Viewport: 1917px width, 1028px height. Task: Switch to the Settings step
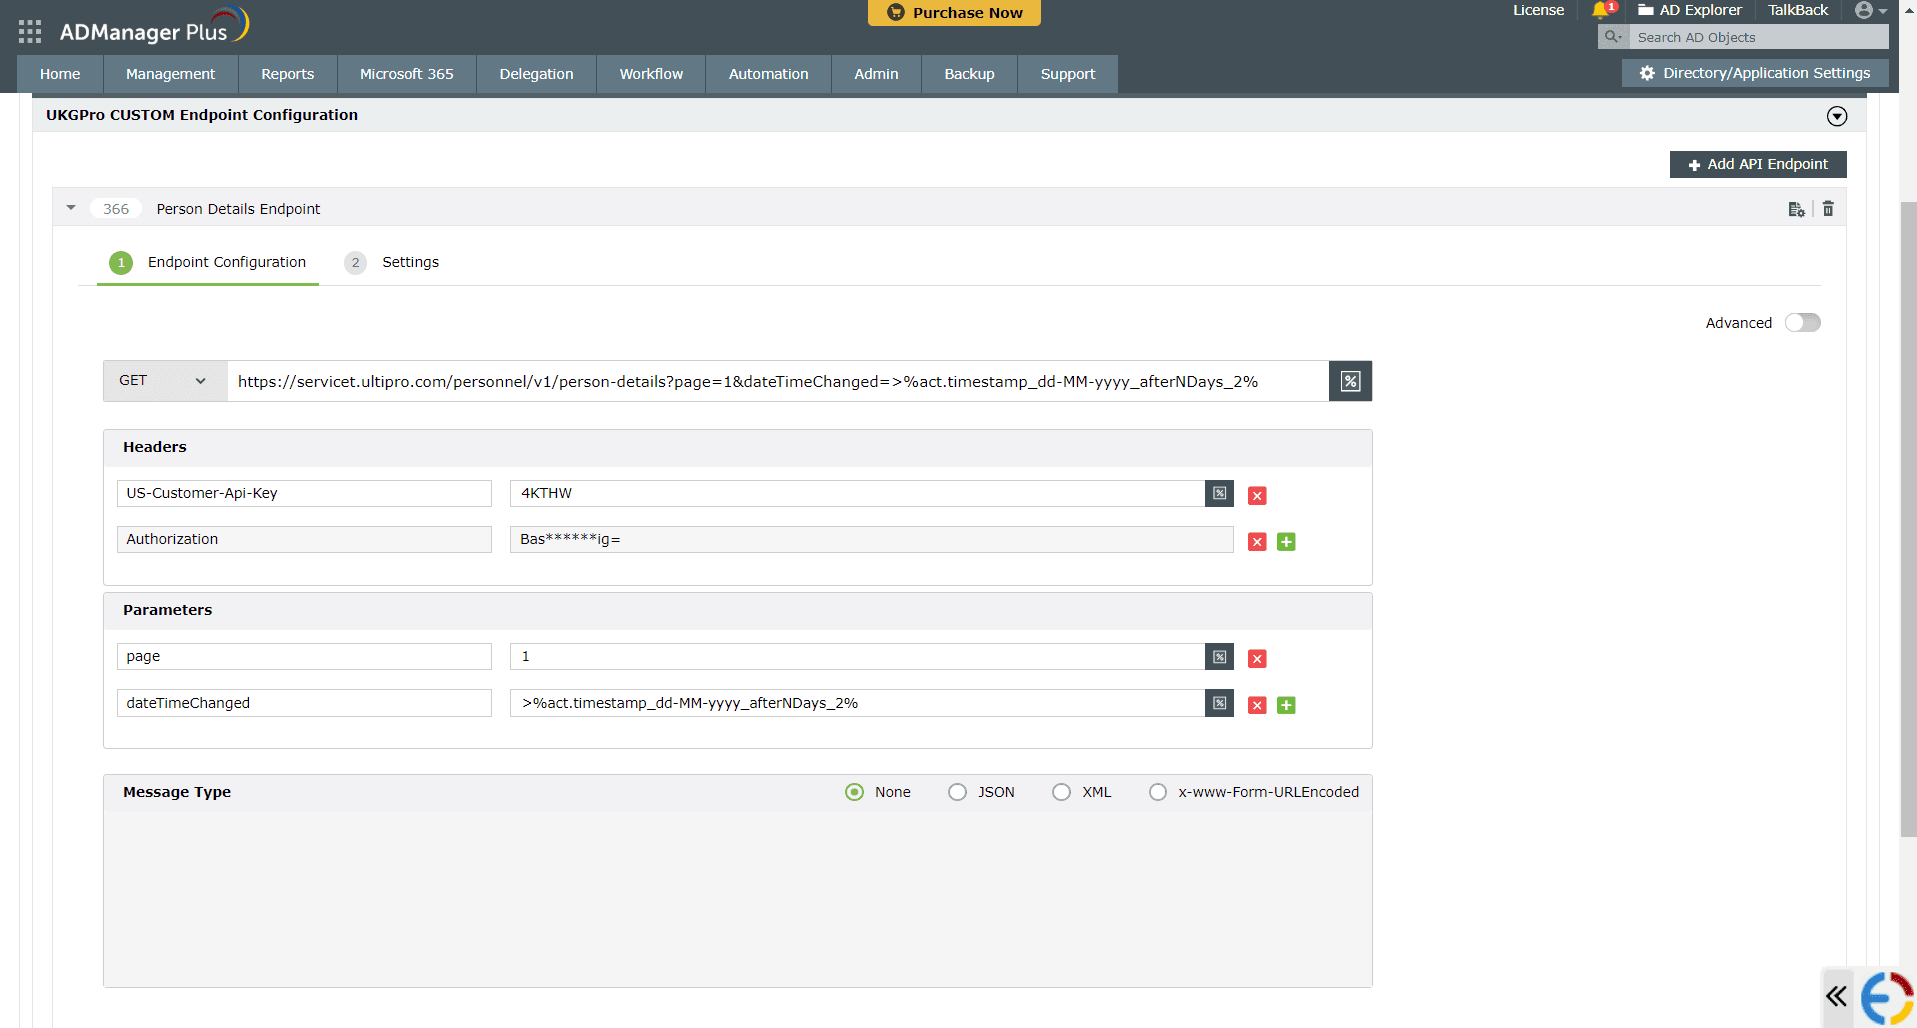tap(410, 262)
